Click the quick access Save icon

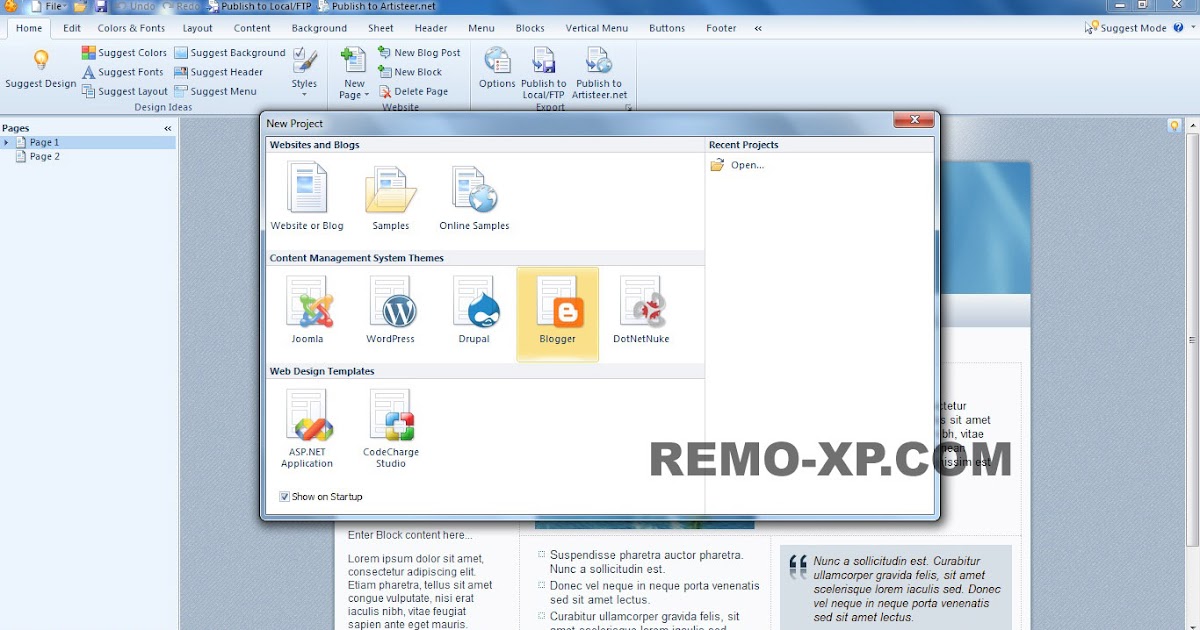pyautogui.click(x=101, y=6)
